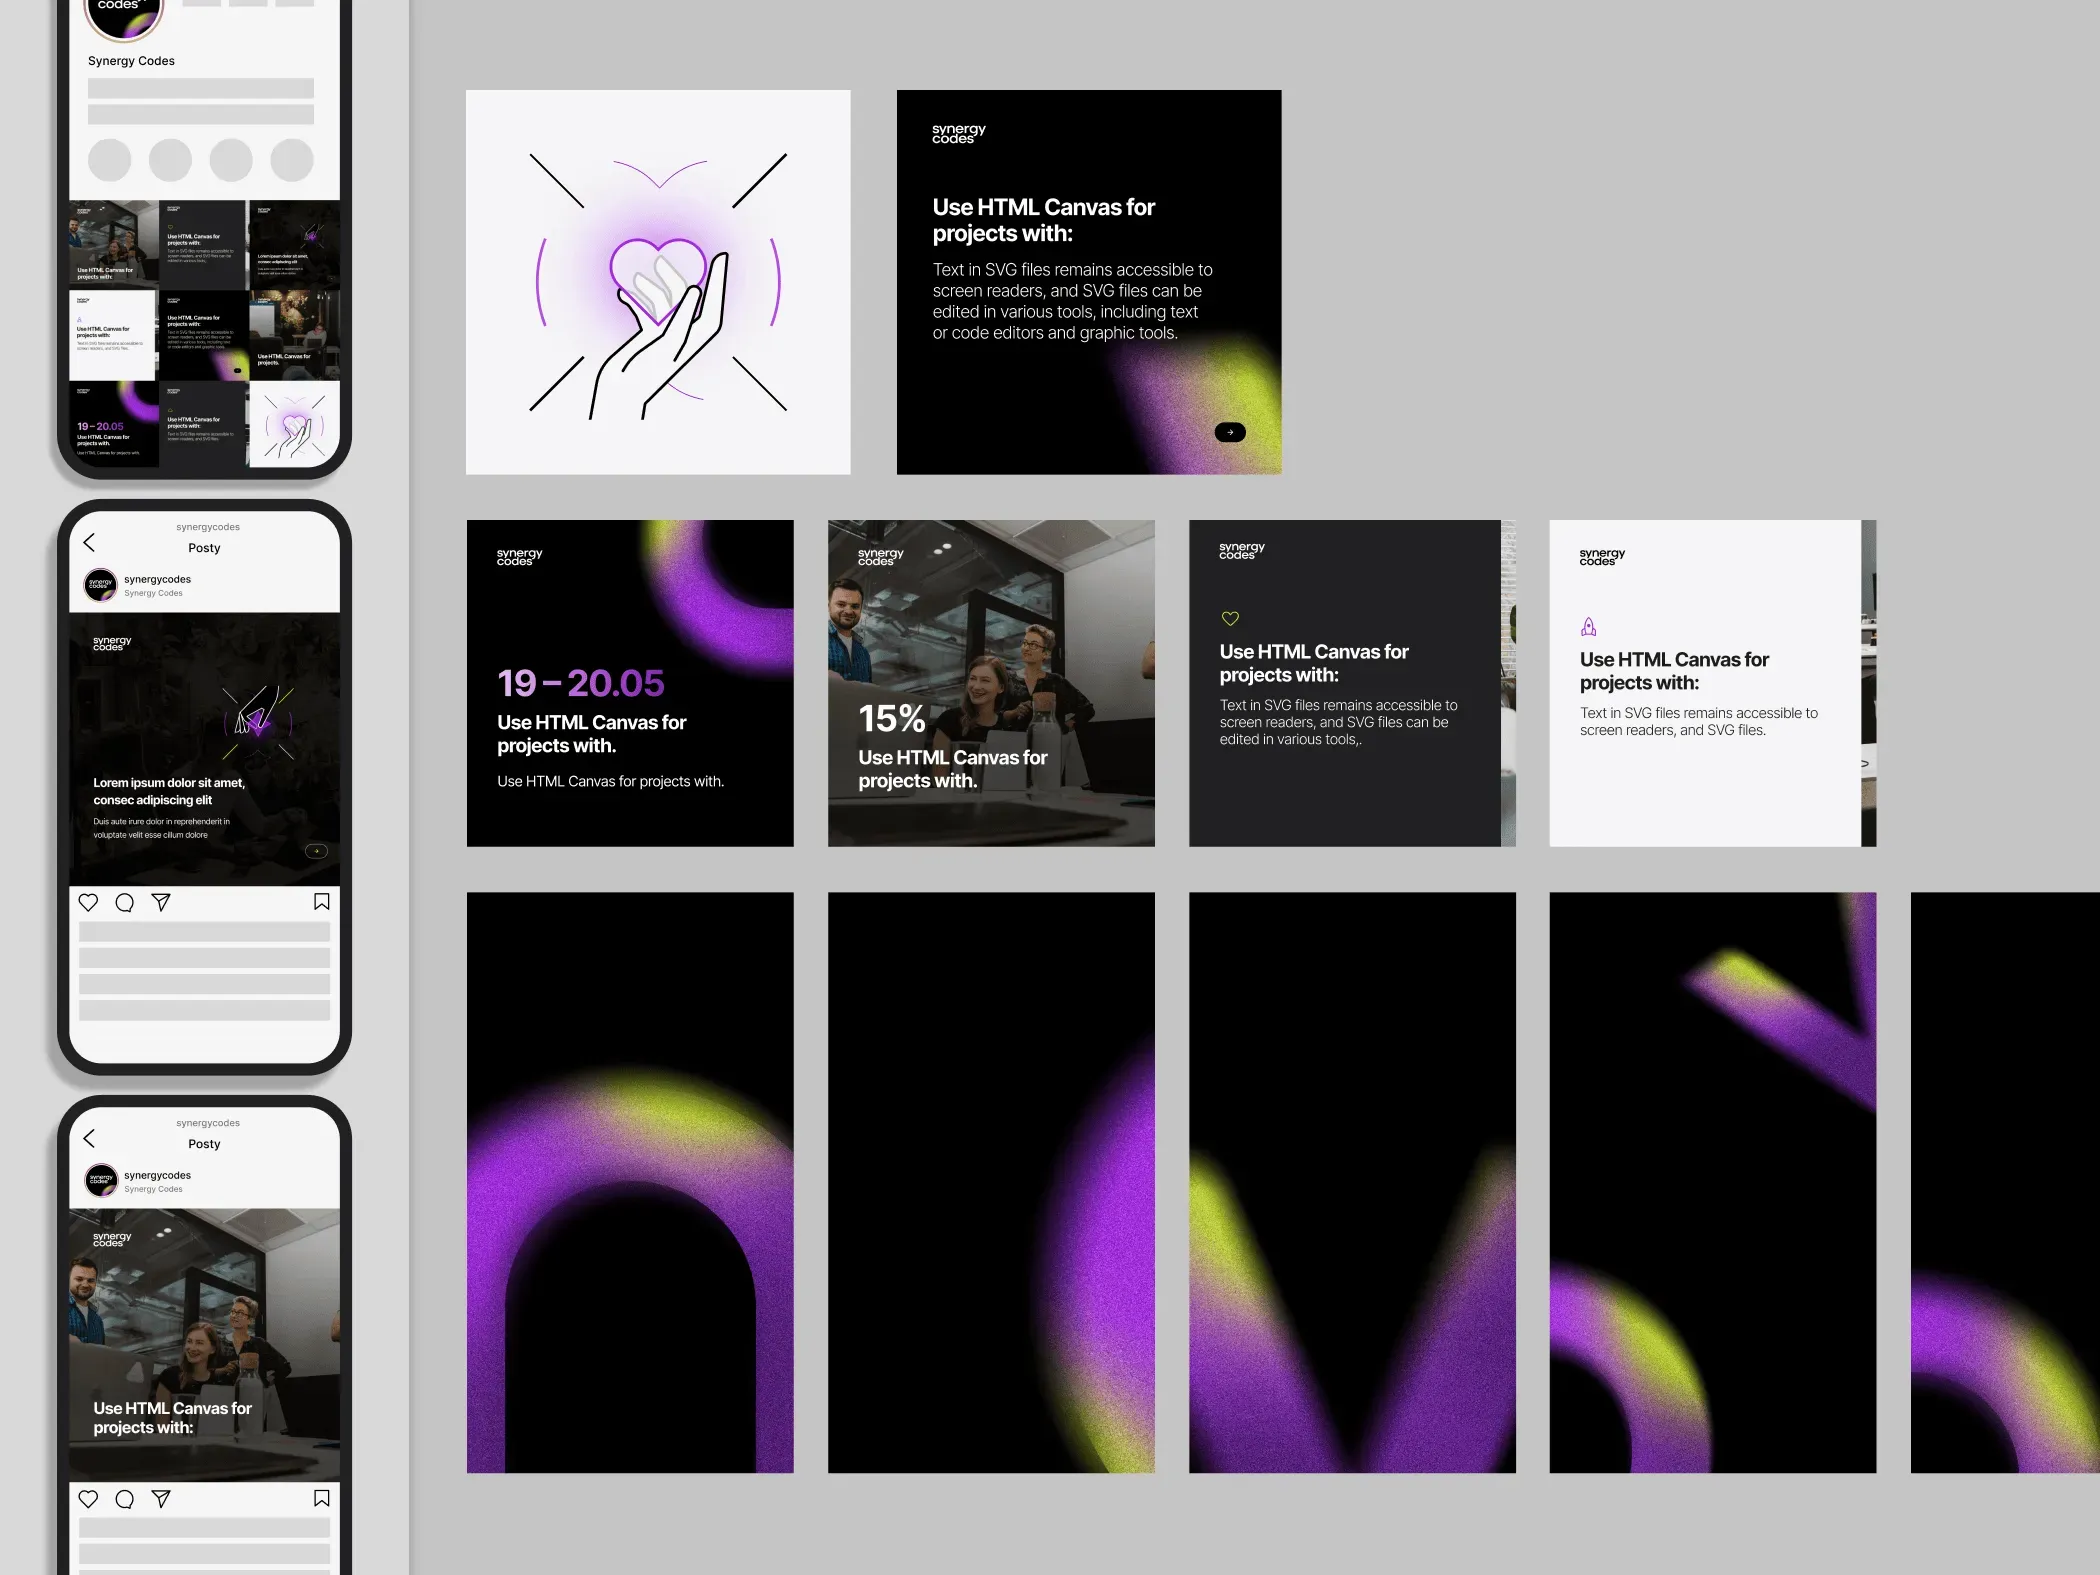The width and height of the screenshot is (2100, 1575).
Task: Select the 19–20.05 event post card
Action: [x=630, y=683]
